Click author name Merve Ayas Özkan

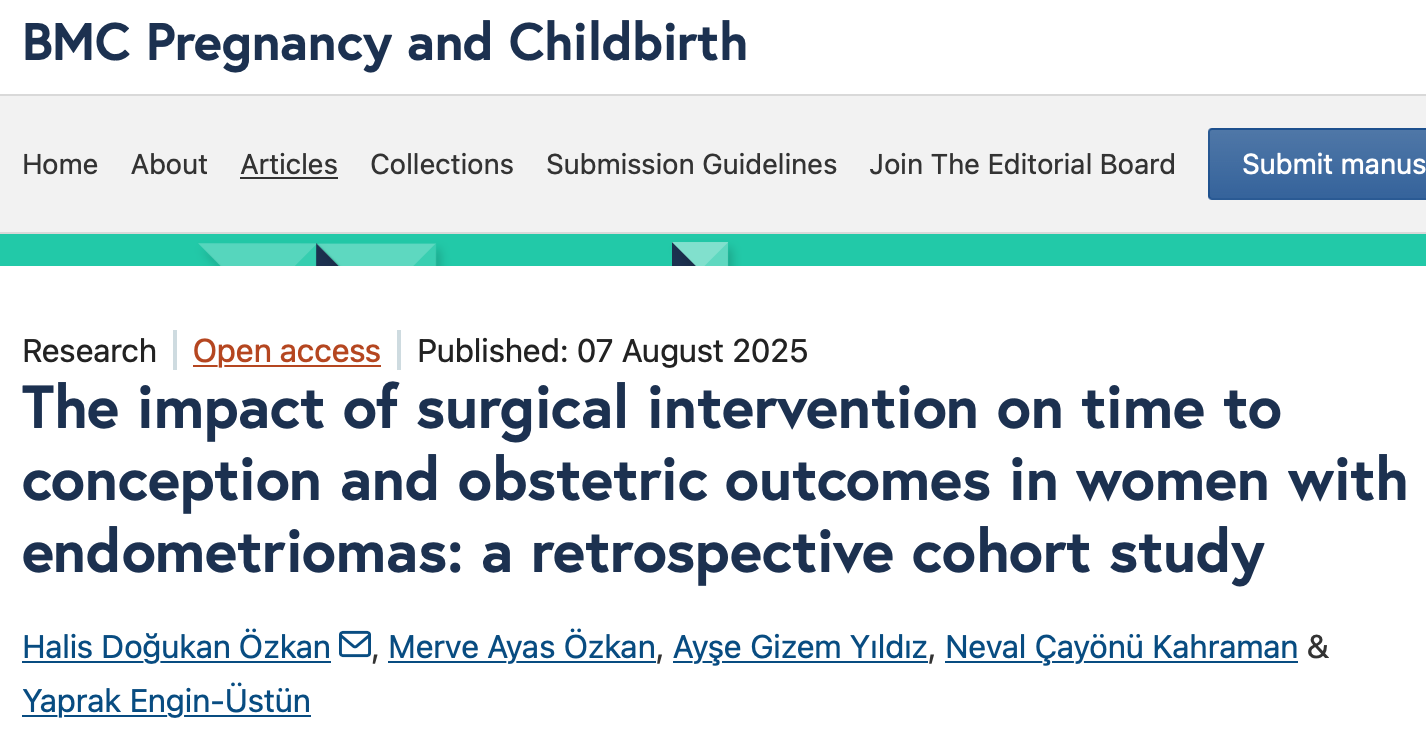click(522, 648)
